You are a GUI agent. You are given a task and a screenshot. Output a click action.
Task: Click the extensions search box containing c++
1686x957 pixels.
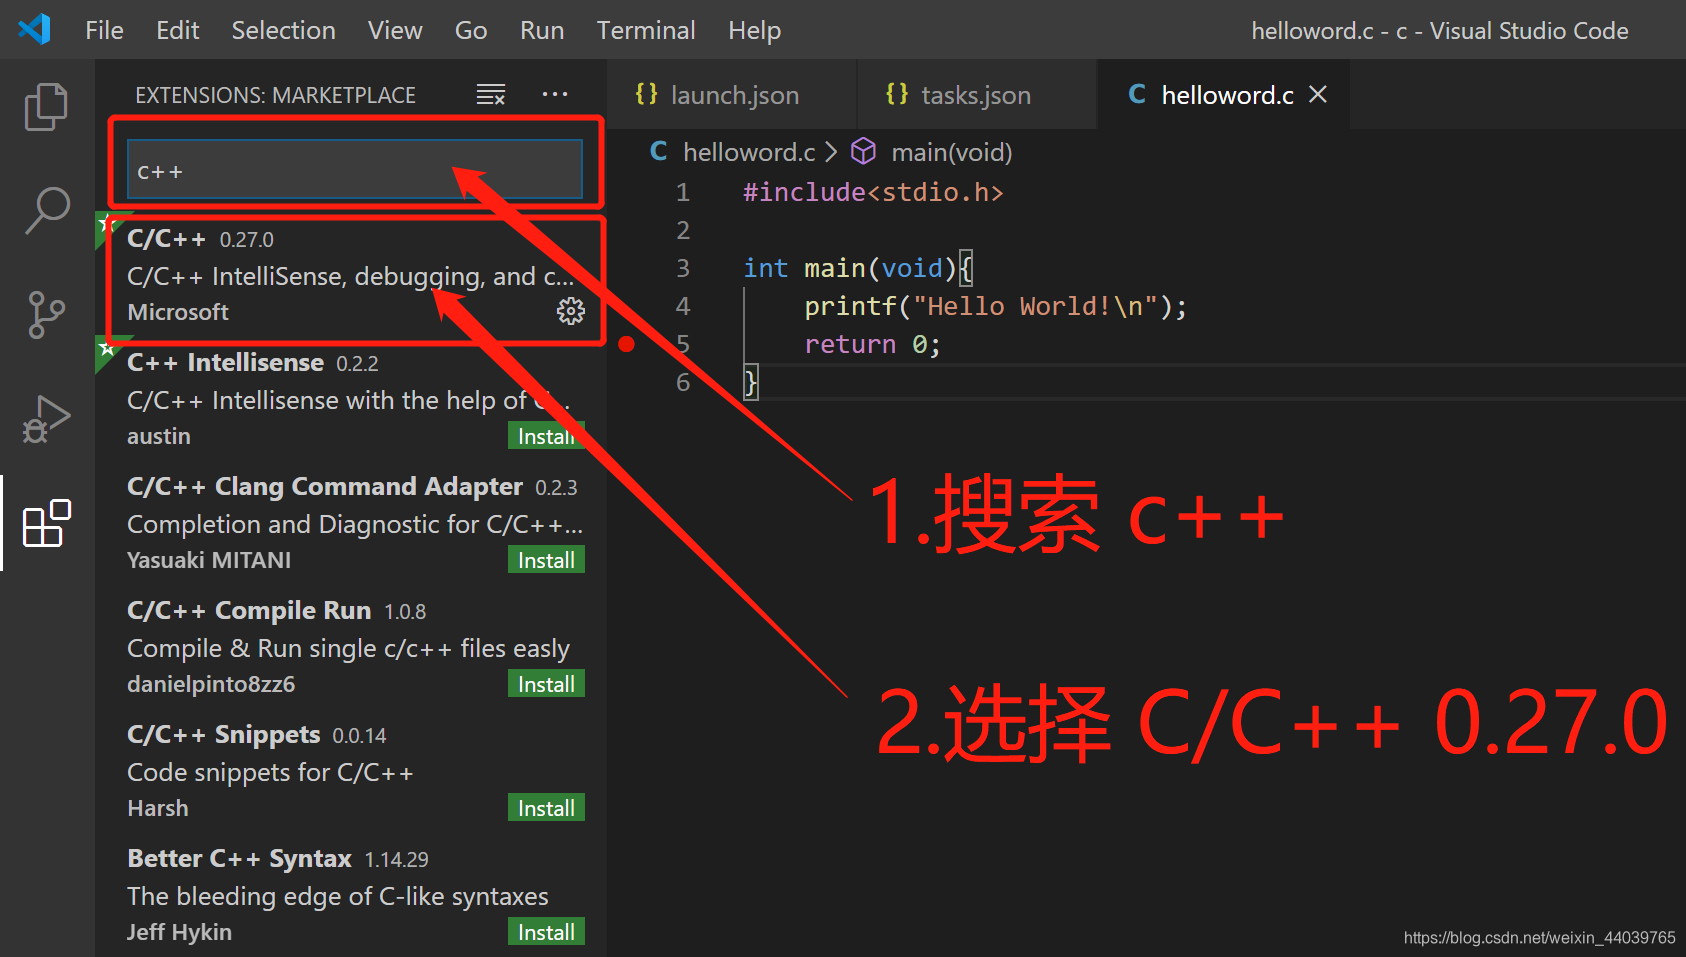[x=355, y=171]
